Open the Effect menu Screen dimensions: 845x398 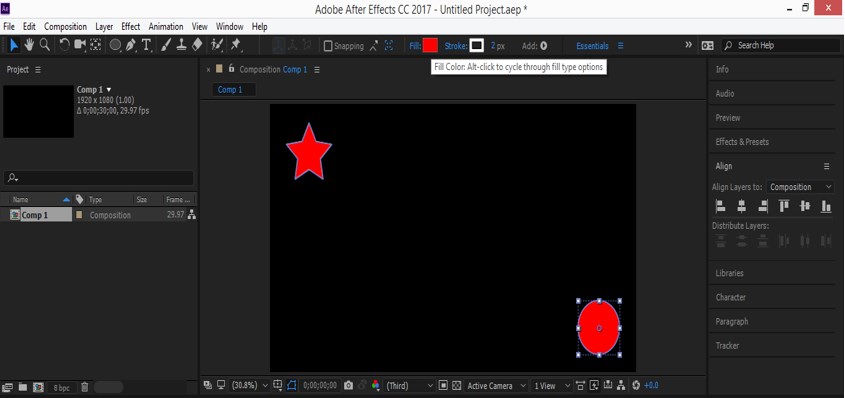[130, 26]
